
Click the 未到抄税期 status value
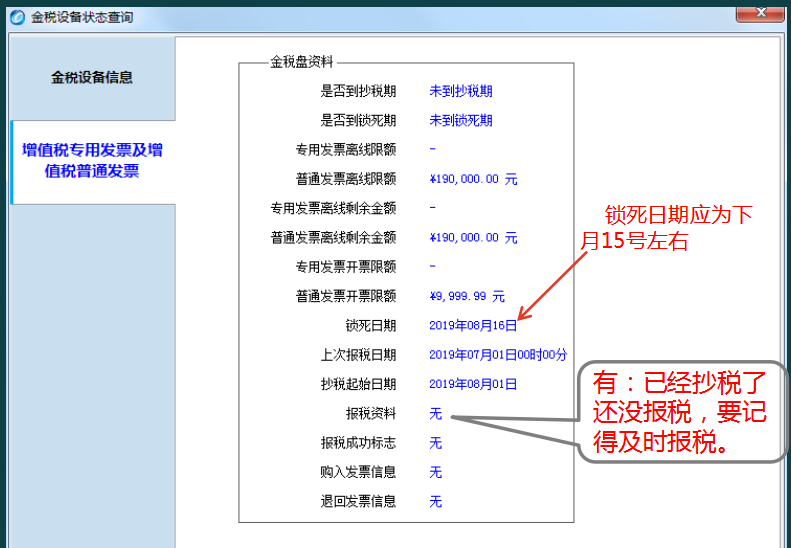coord(461,91)
